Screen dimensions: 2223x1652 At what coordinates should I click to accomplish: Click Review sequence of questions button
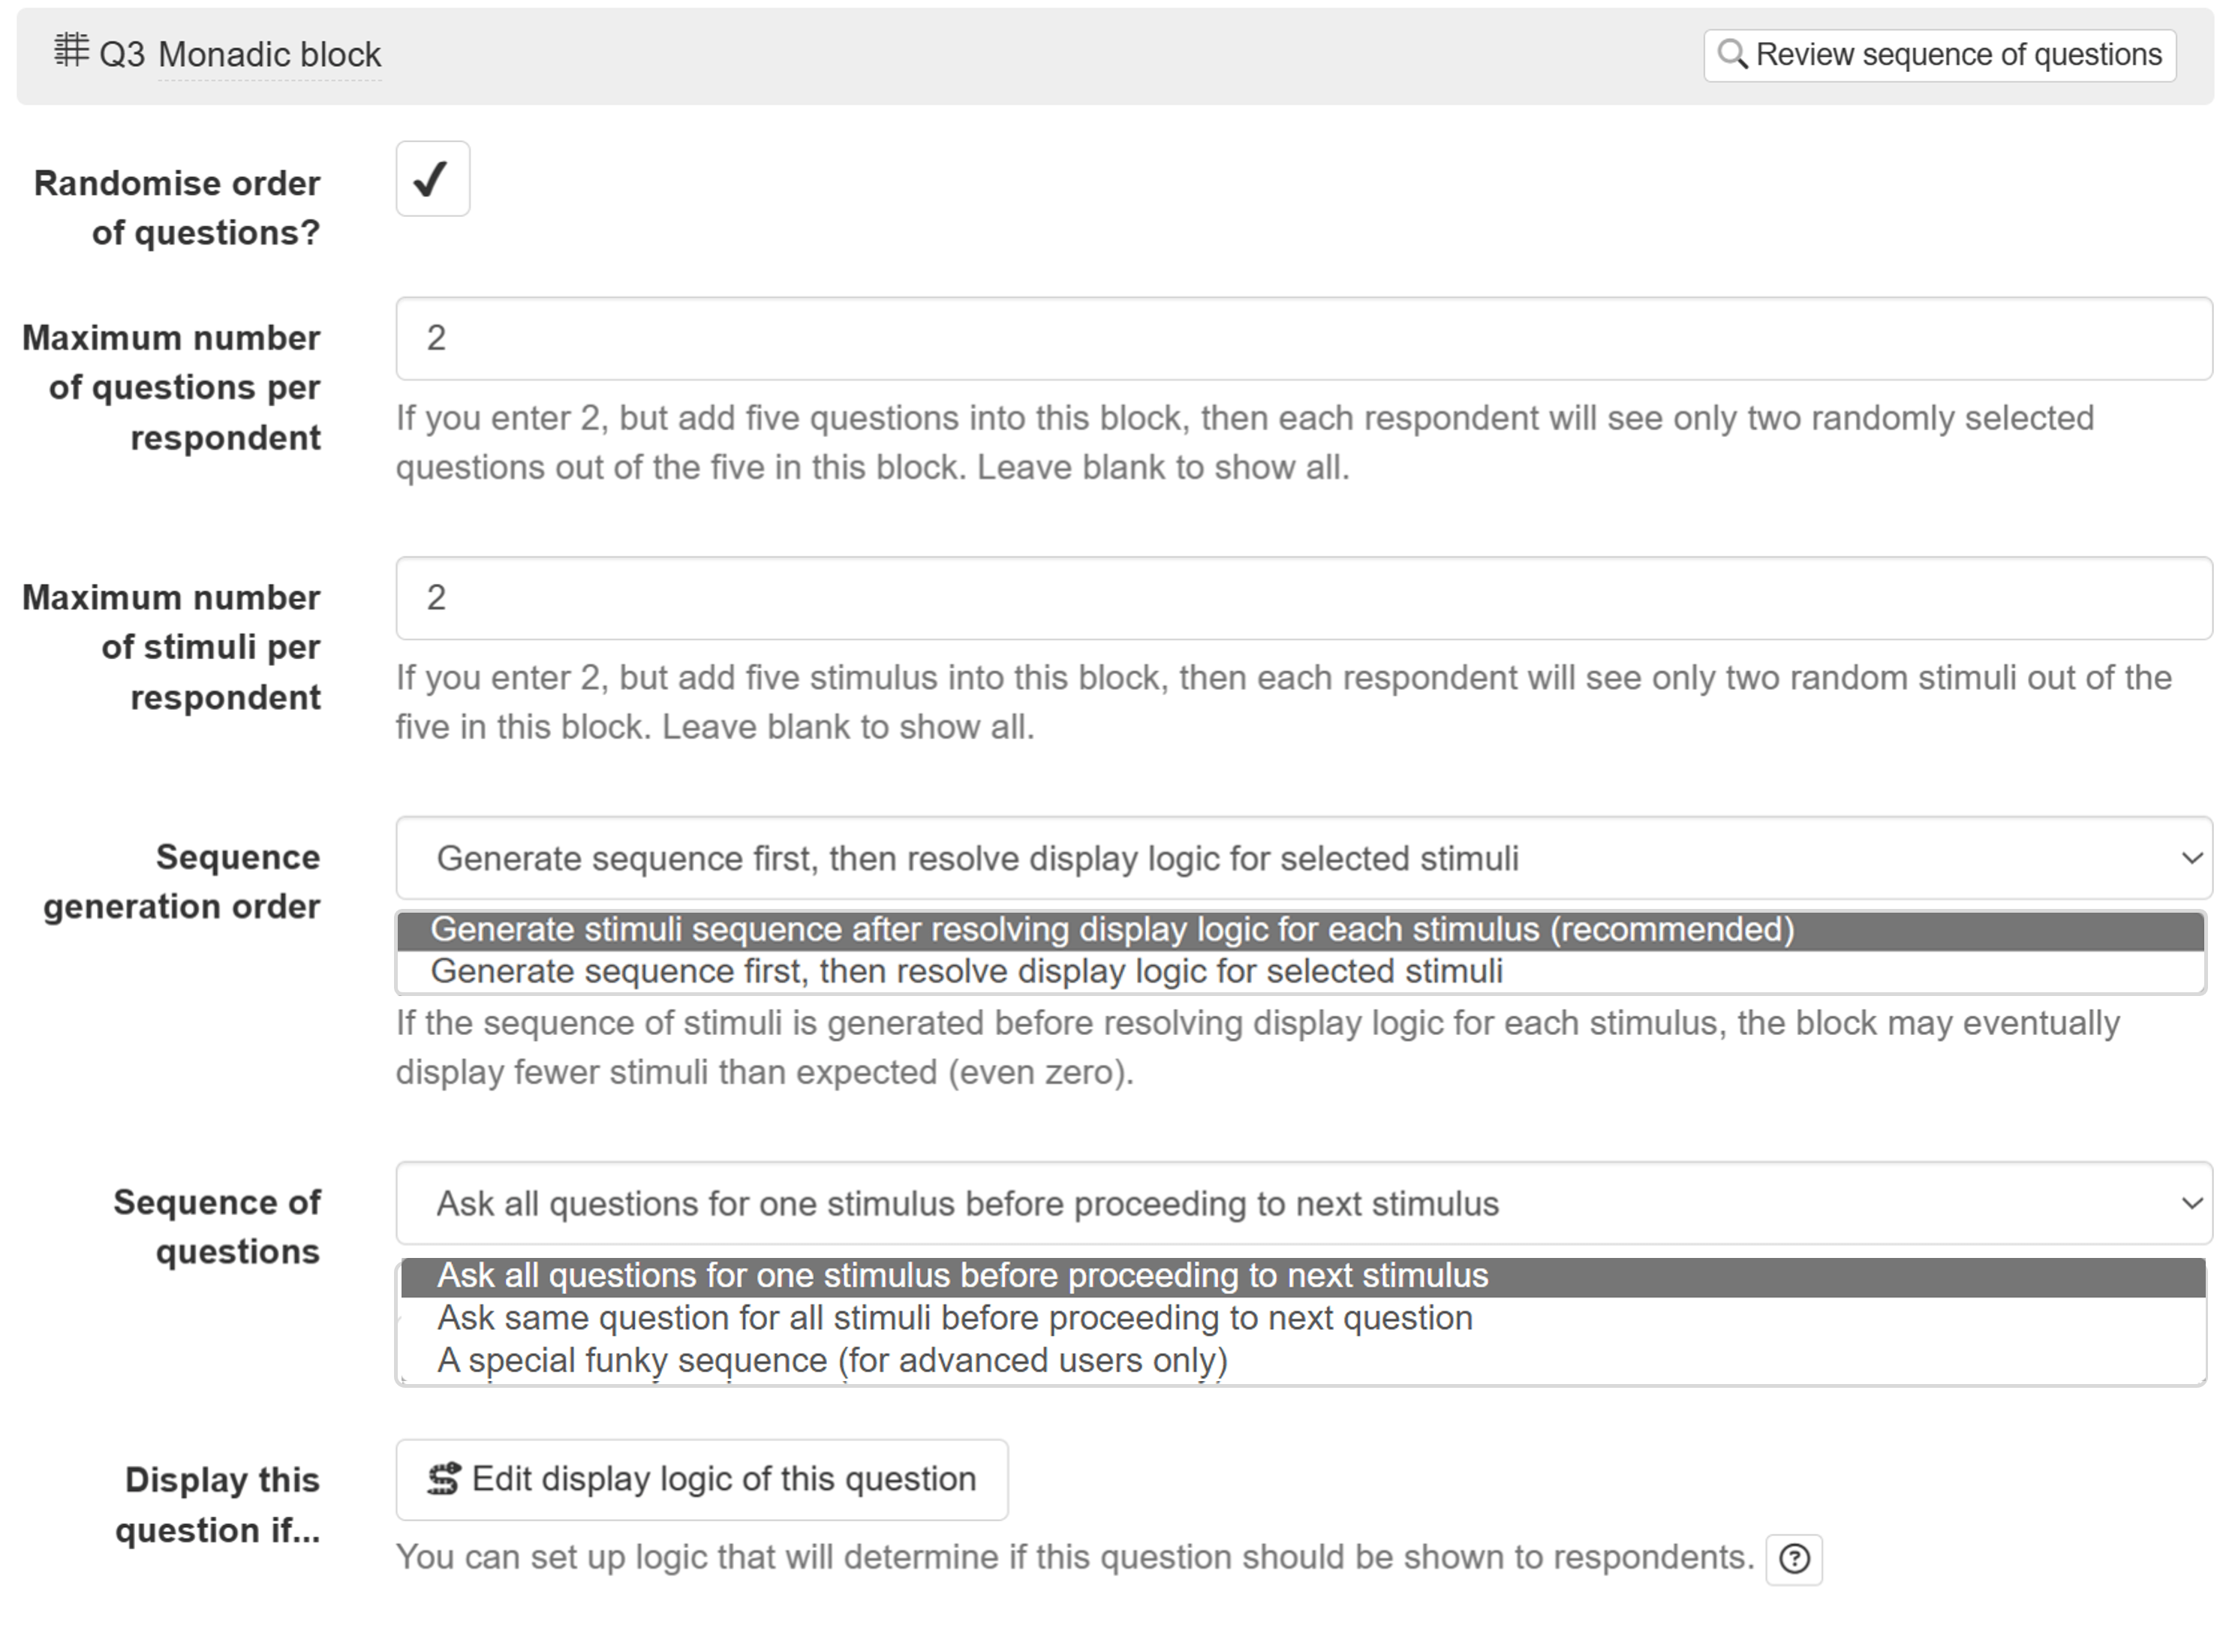(x=1939, y=55)
